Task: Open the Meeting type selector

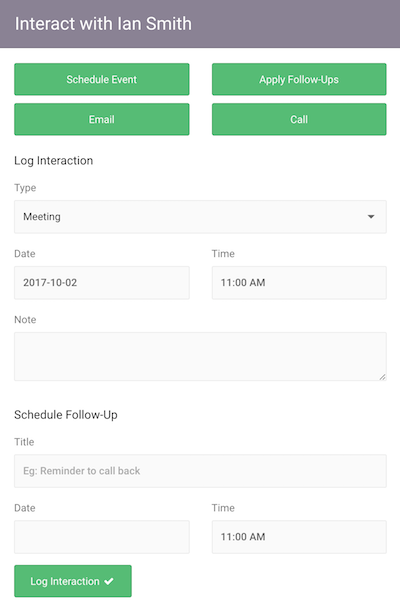Action: 200,217
